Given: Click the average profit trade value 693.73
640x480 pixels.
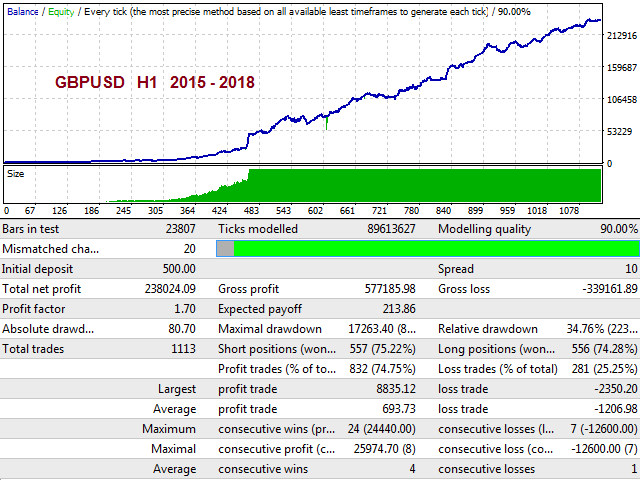Looking at the screenshot, I should [399, 409].
